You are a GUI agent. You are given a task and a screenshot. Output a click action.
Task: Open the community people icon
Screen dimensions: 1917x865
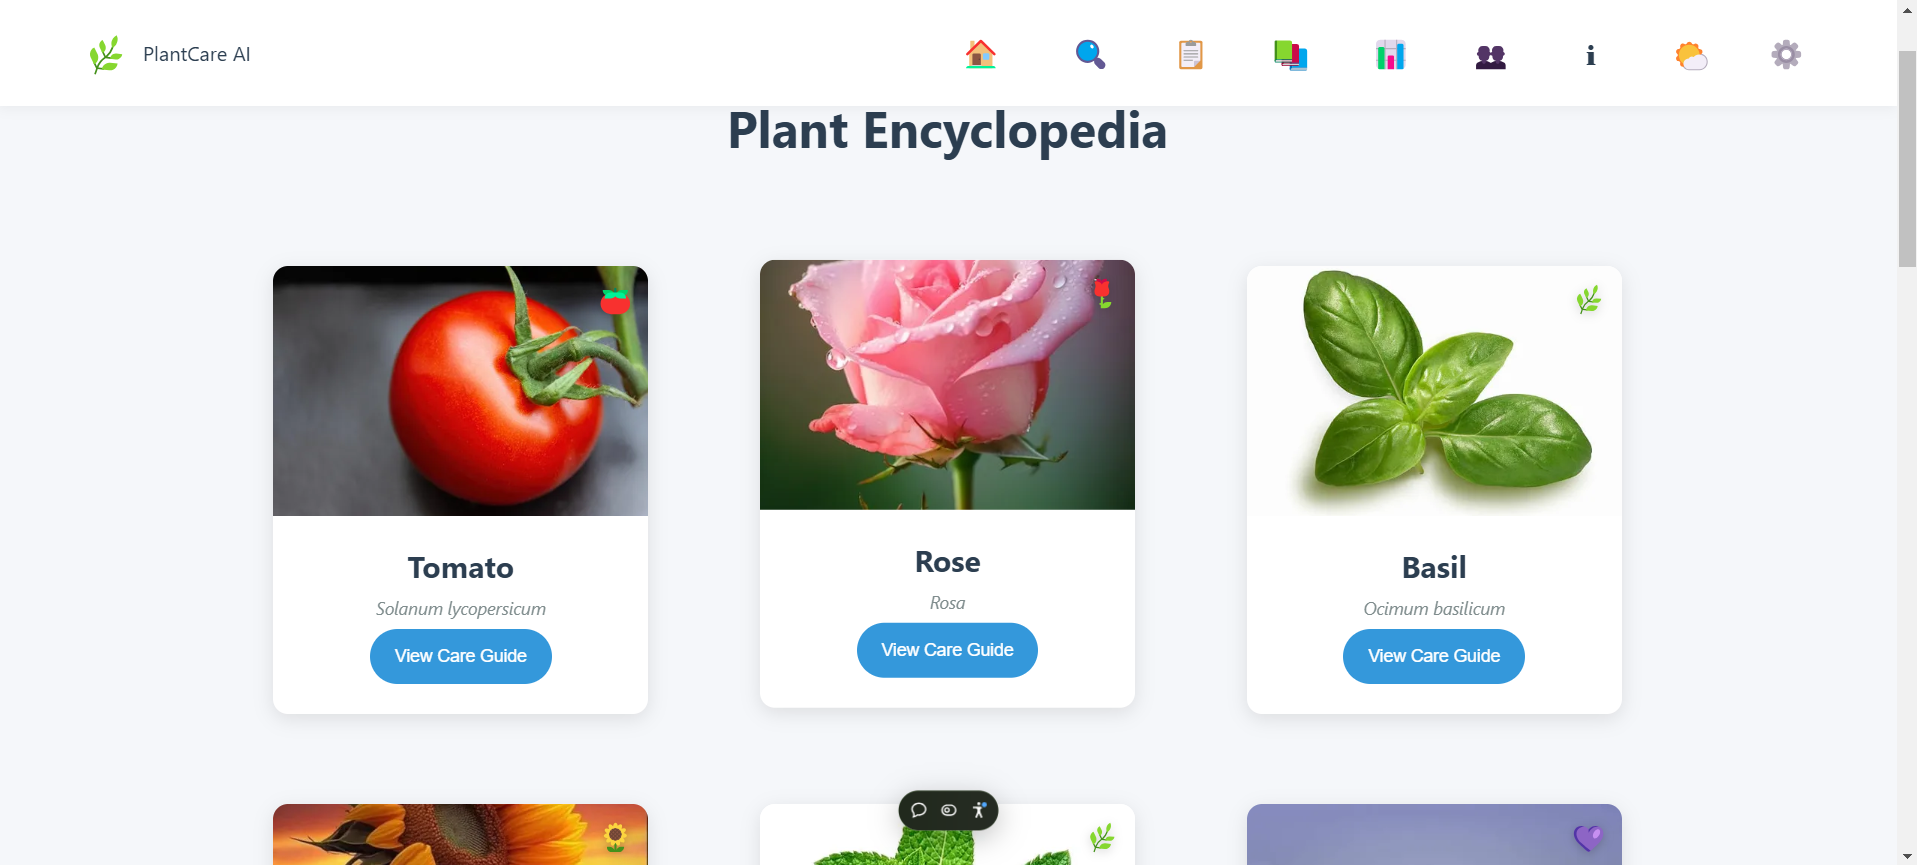coord(1490,57)
